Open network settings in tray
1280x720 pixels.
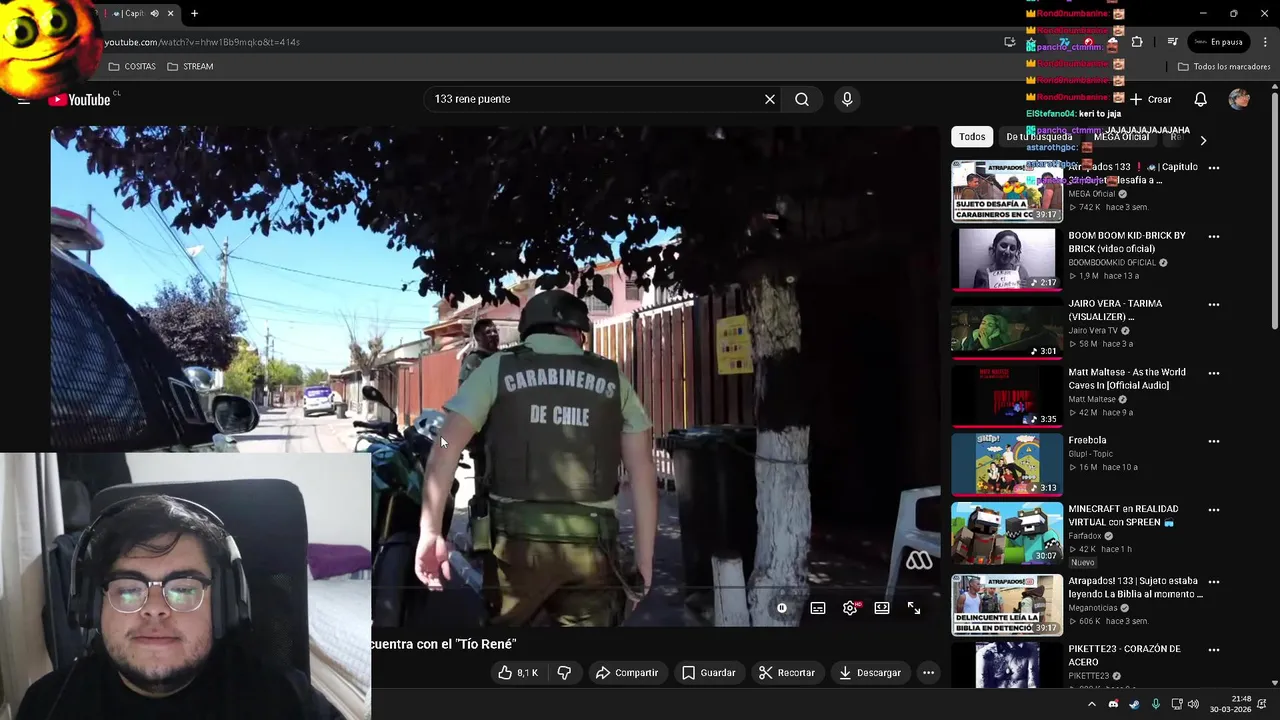pyautogui.click(x=1177, y=704)
